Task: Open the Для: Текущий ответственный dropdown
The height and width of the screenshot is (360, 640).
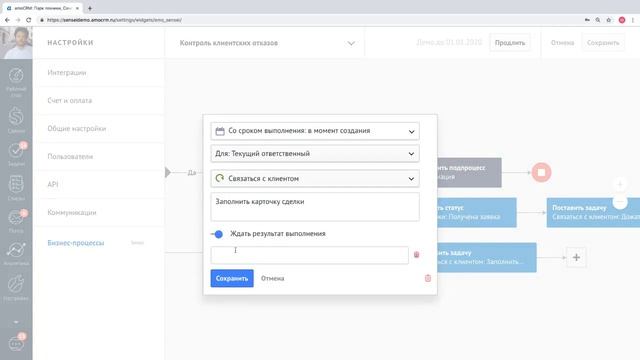Action: pos(315,154)
